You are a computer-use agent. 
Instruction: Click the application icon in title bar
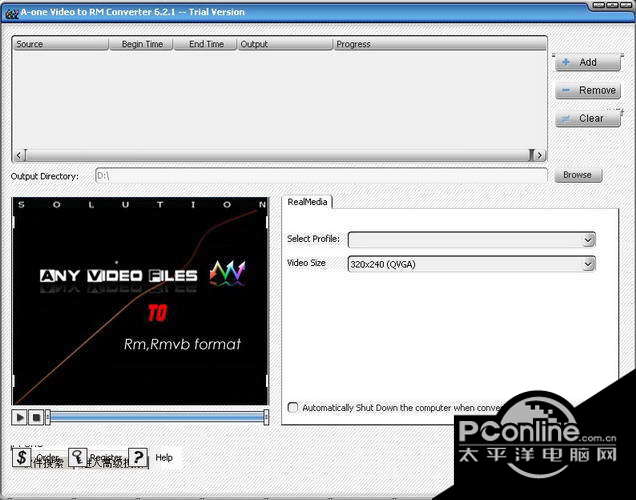point(12,13)
